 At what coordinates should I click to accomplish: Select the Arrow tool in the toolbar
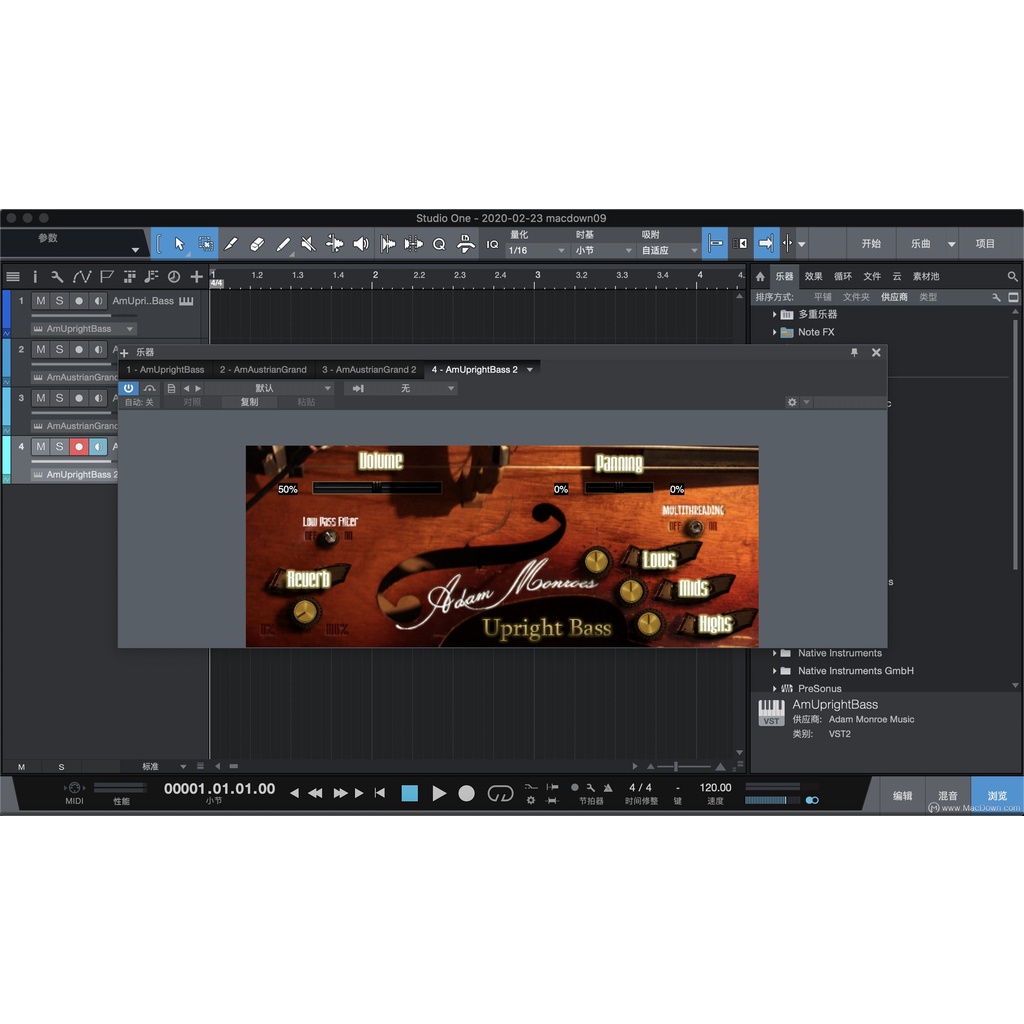180,244
